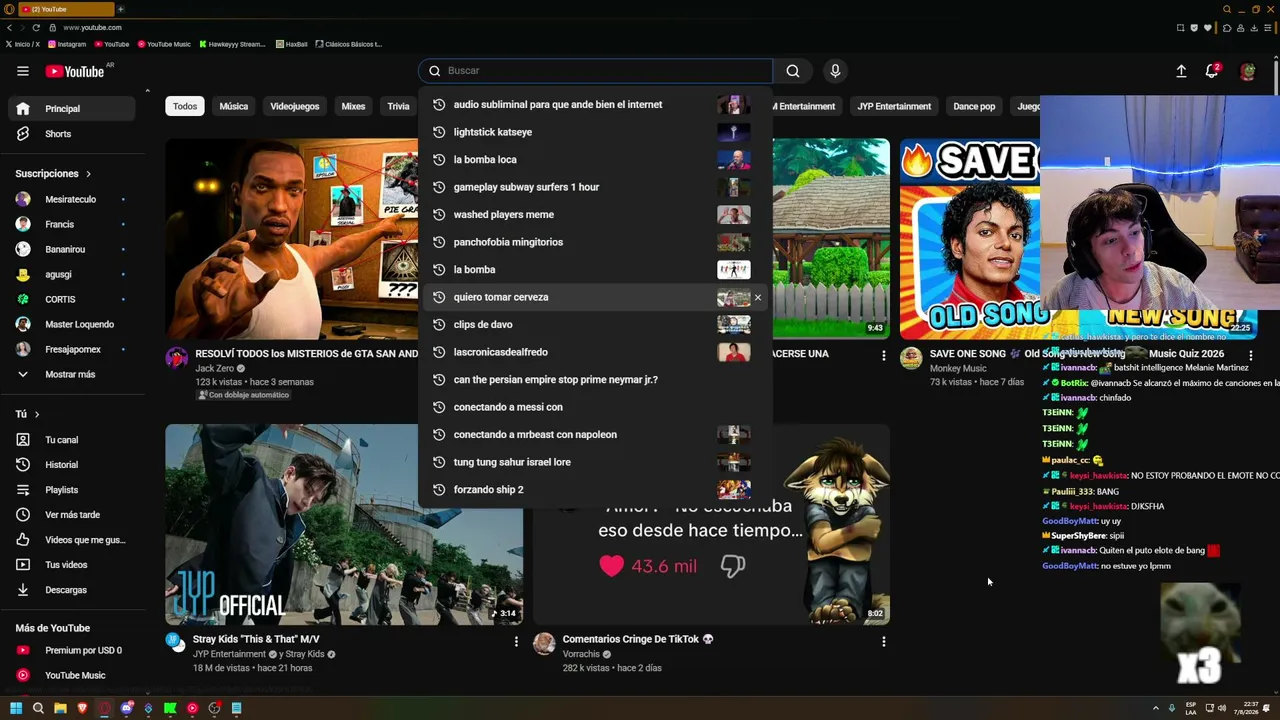Open the account avatar menu
The image size is (1280, 720).
[1247, 71]
